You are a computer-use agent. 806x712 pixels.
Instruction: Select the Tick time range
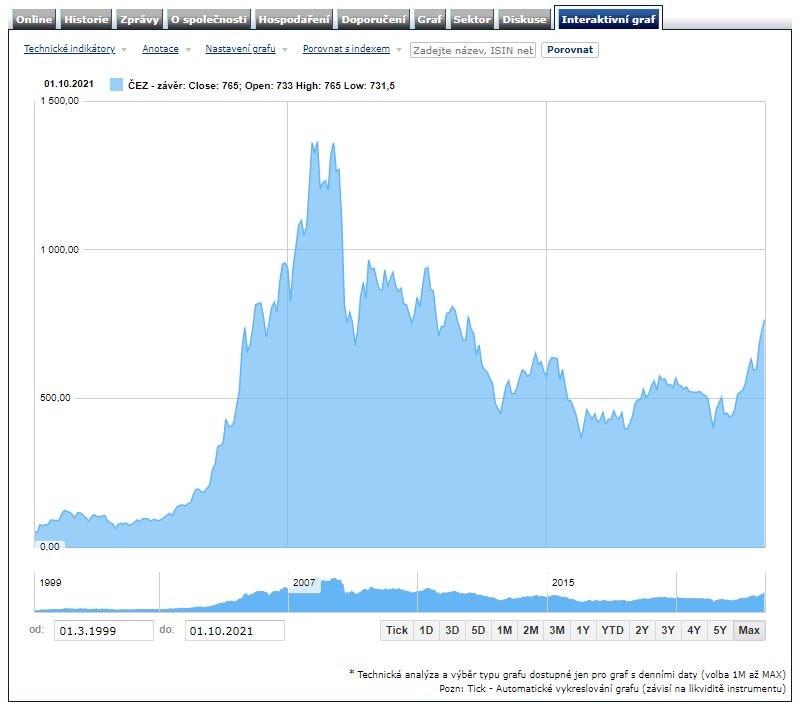[x=397, y=630]
